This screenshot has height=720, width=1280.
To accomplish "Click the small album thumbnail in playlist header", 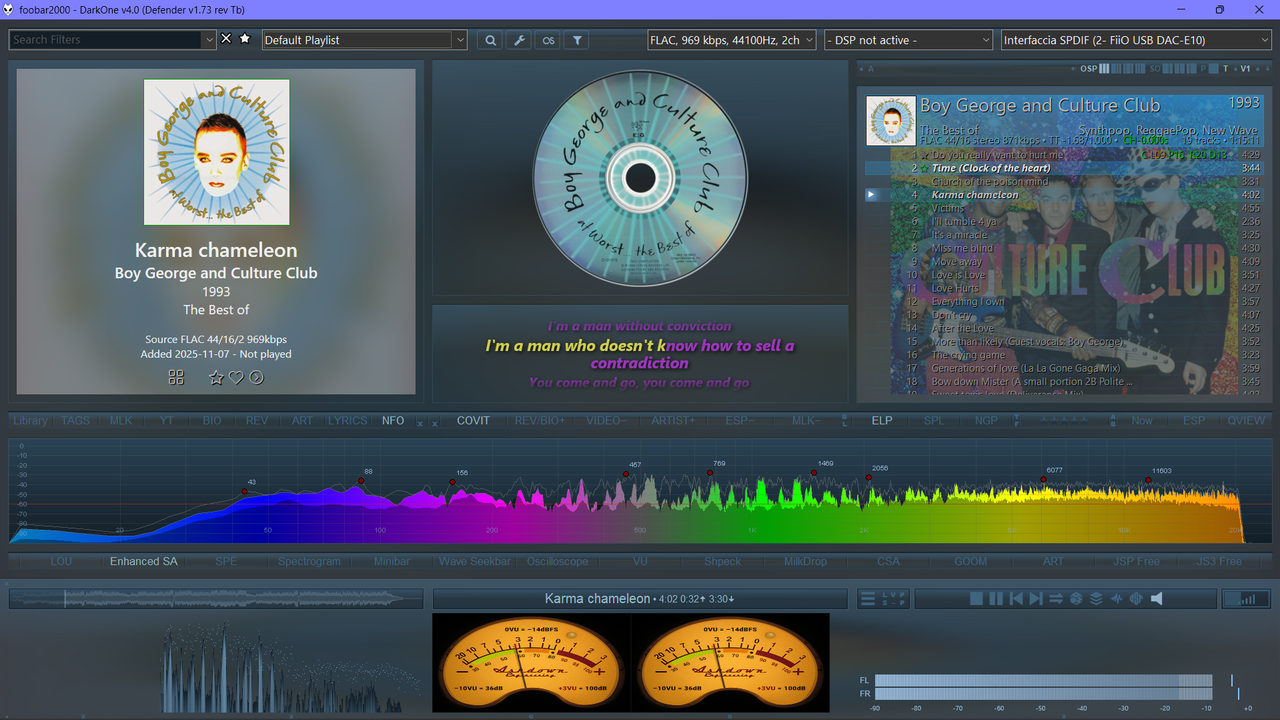I will coord(890,121).
